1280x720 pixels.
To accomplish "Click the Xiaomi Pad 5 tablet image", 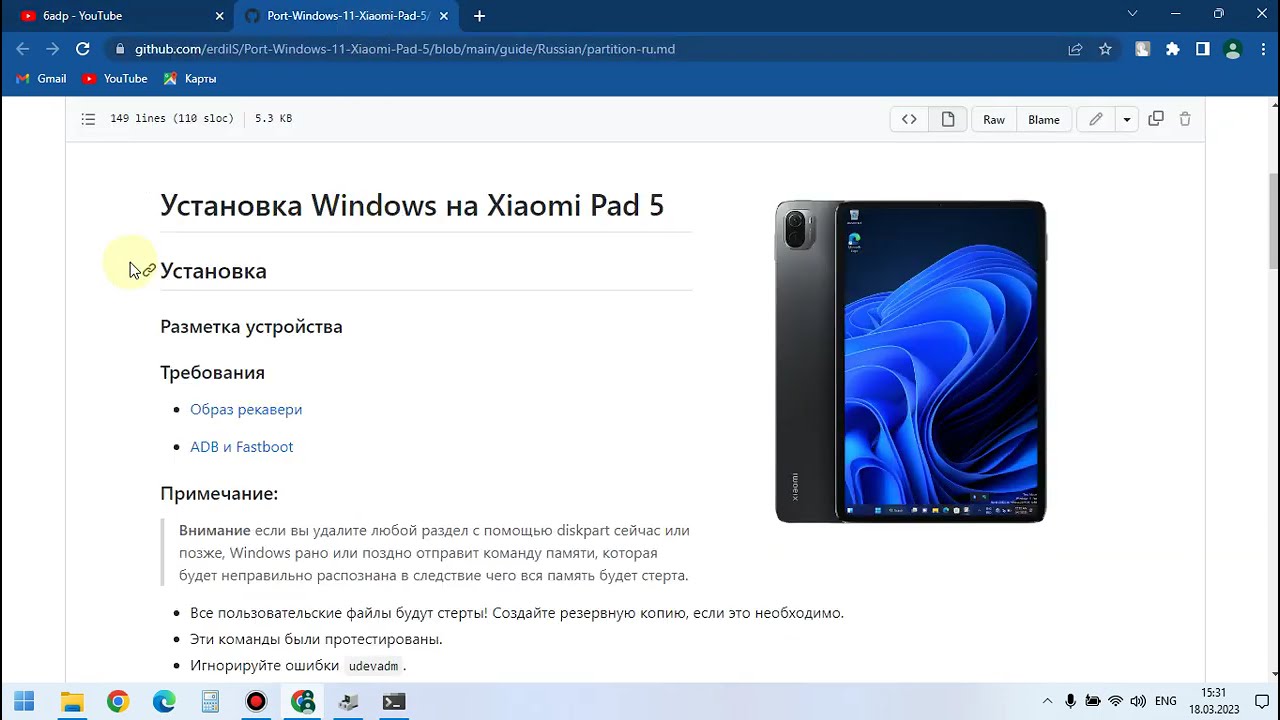I will pos(911,361).
